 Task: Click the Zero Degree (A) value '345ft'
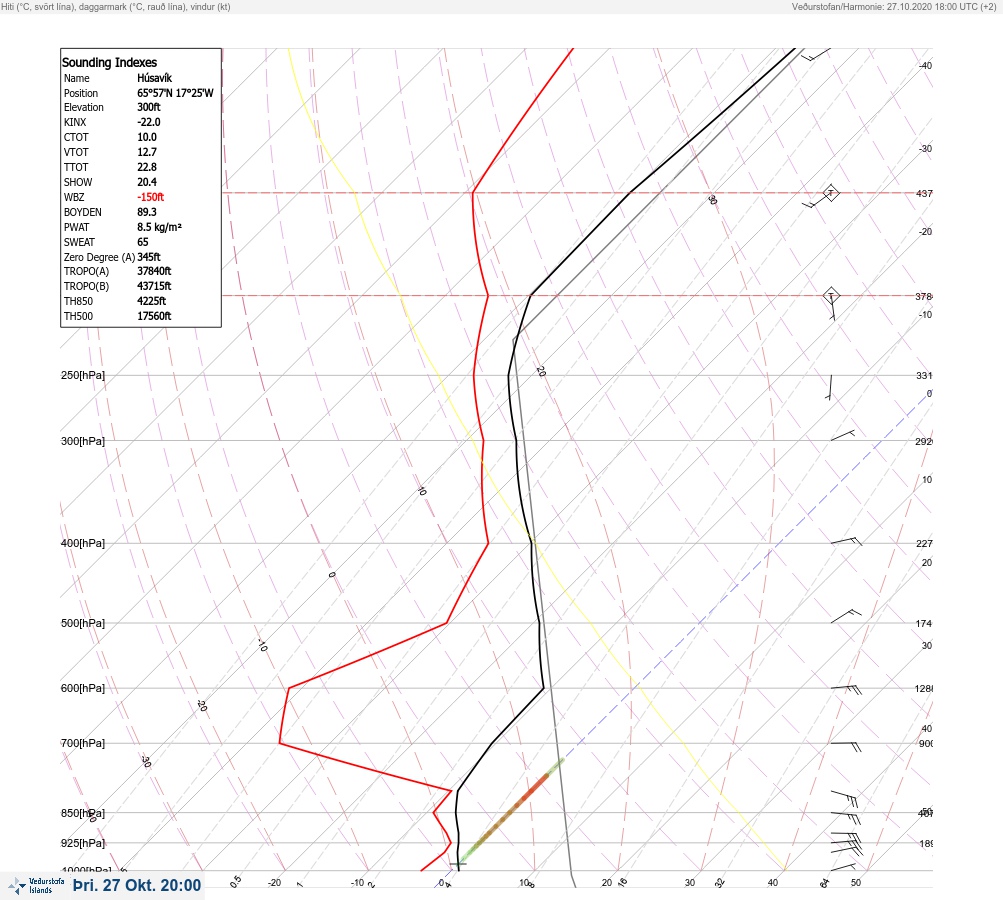pyautogui.click(x=148, y=257)
